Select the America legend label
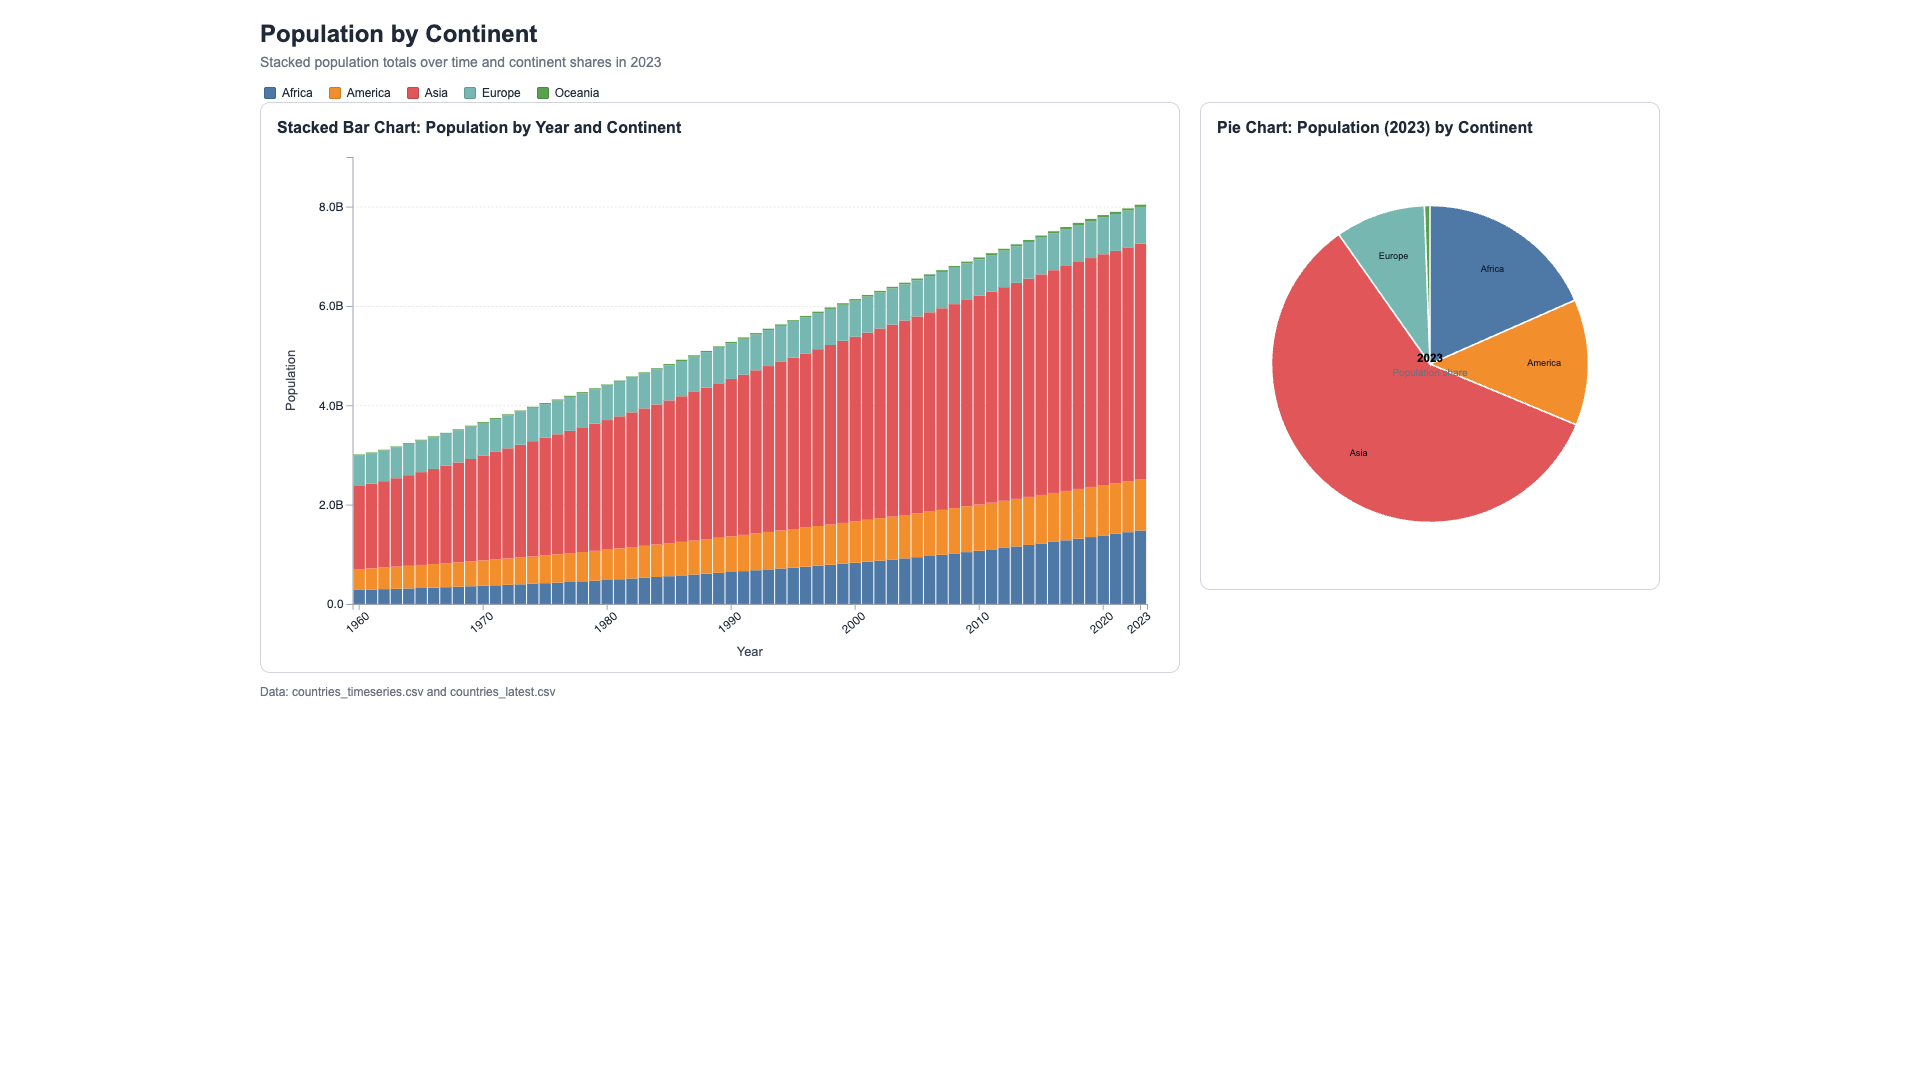 (368, 93)
